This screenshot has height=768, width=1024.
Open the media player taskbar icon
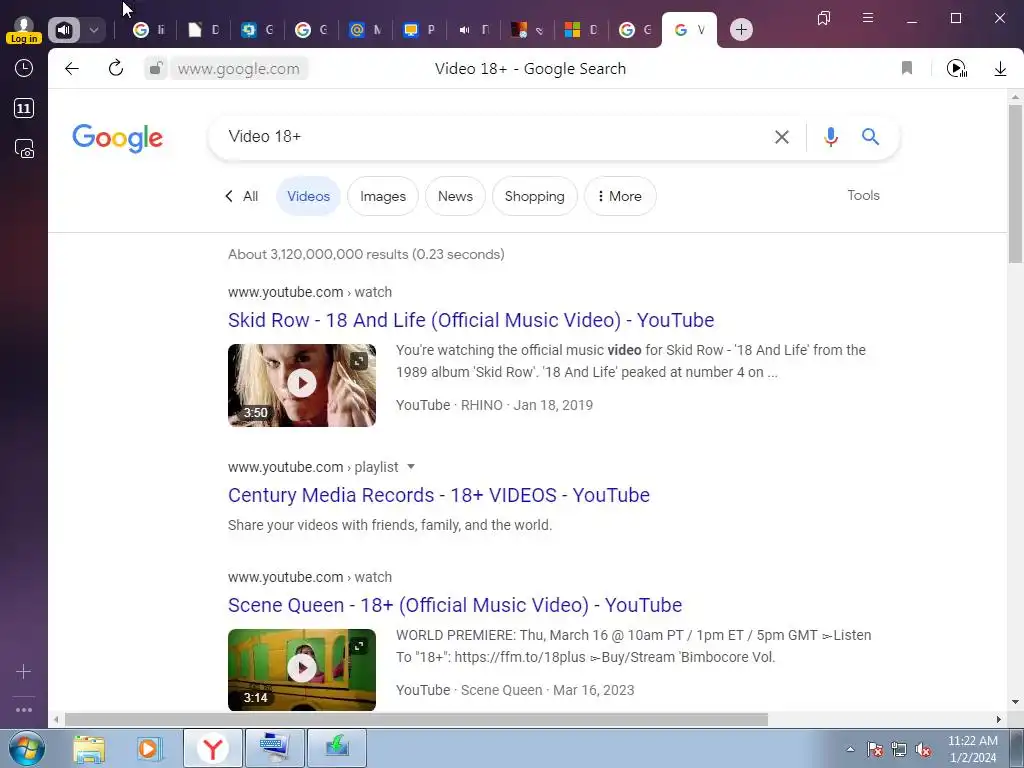(x=150, y=748)
